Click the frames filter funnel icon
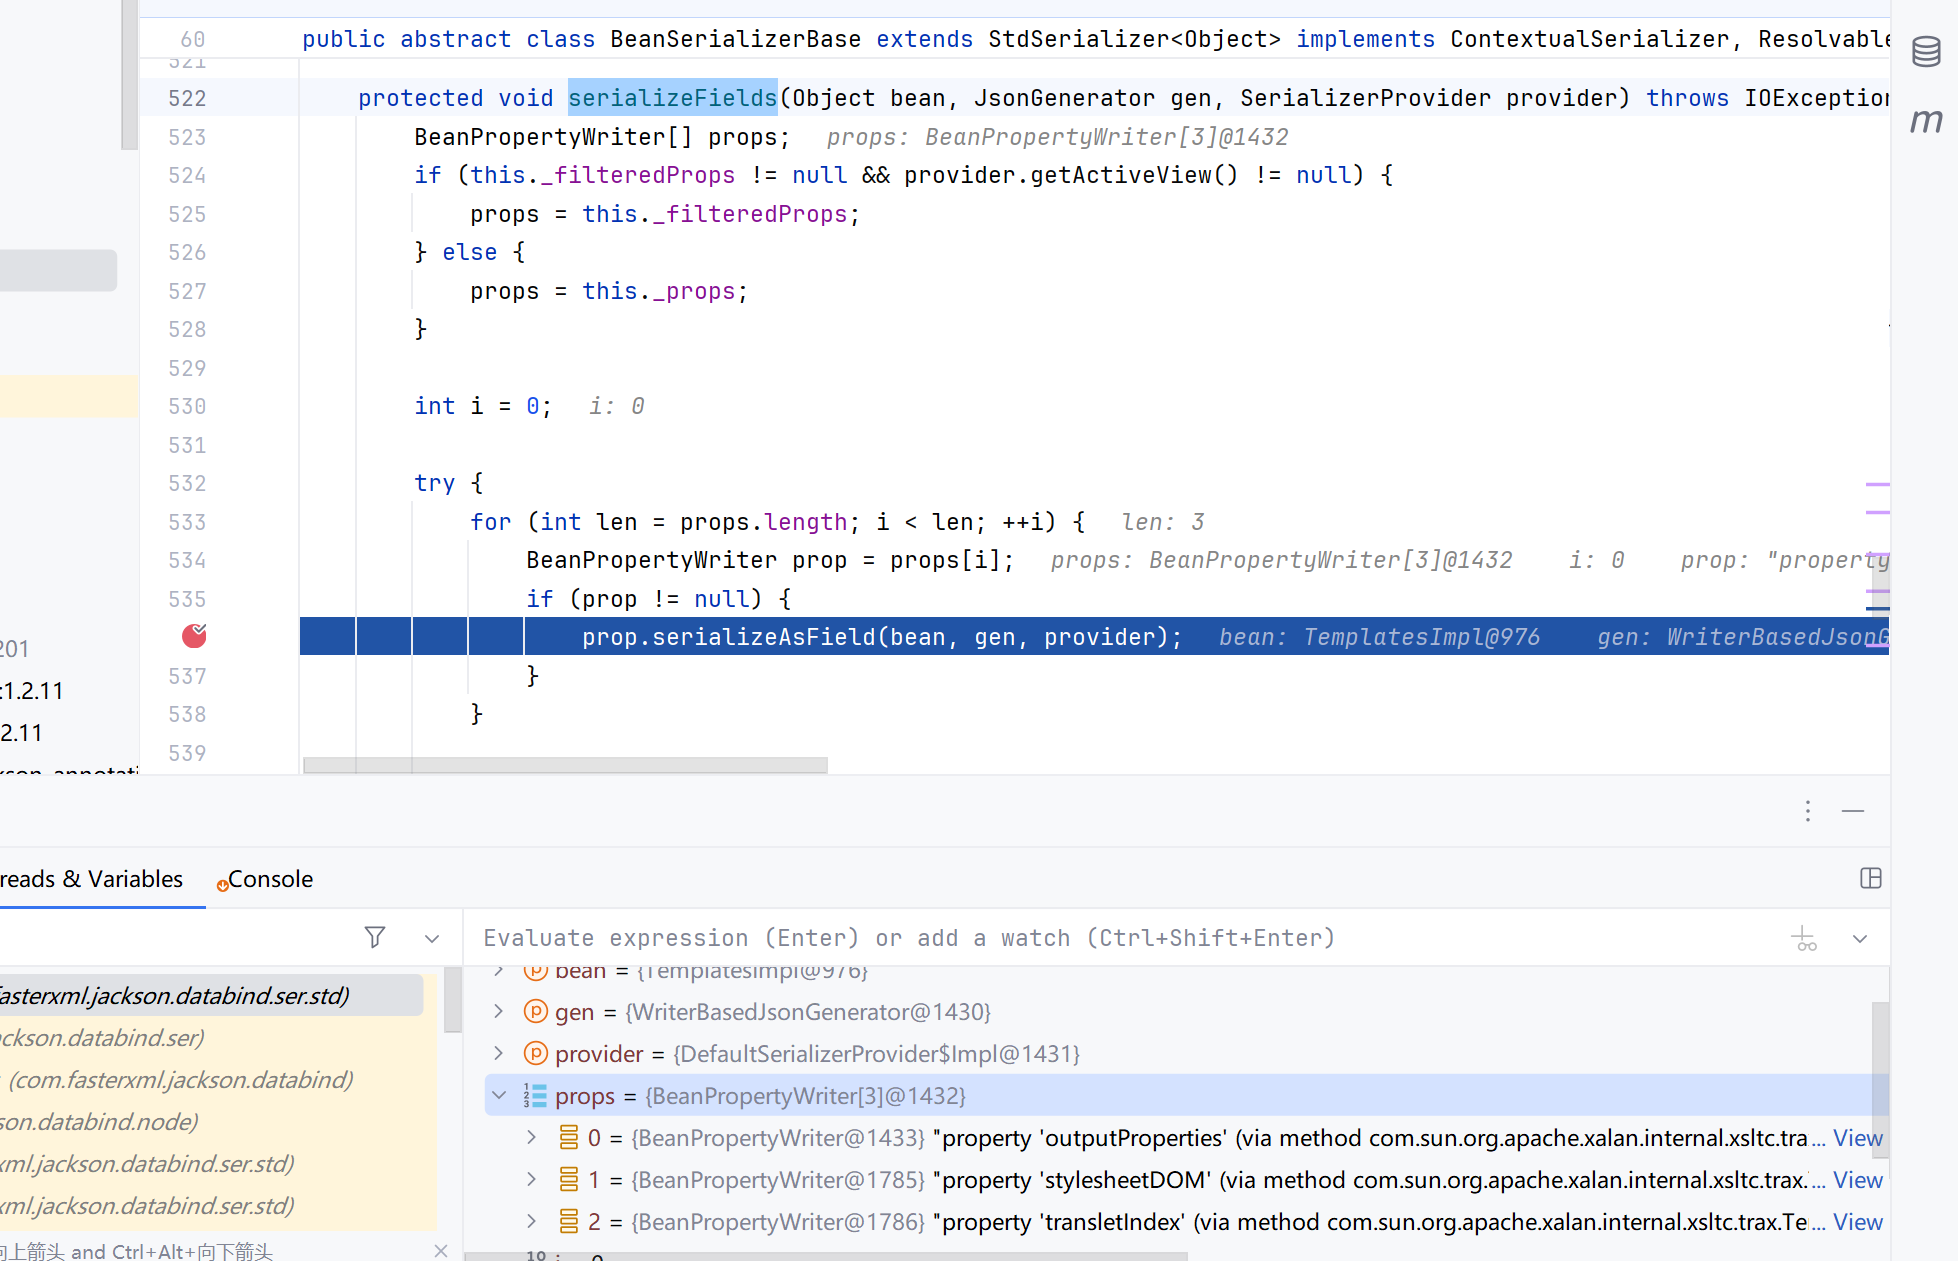 (375, 937)
